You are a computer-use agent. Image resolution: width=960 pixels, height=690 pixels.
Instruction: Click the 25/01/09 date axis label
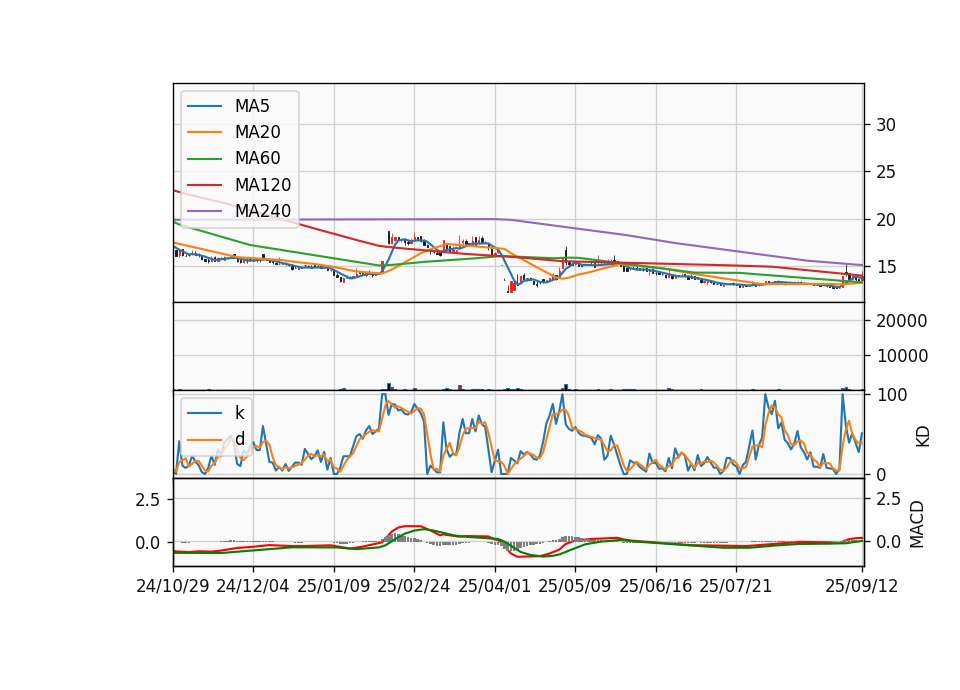click(334, 586)
